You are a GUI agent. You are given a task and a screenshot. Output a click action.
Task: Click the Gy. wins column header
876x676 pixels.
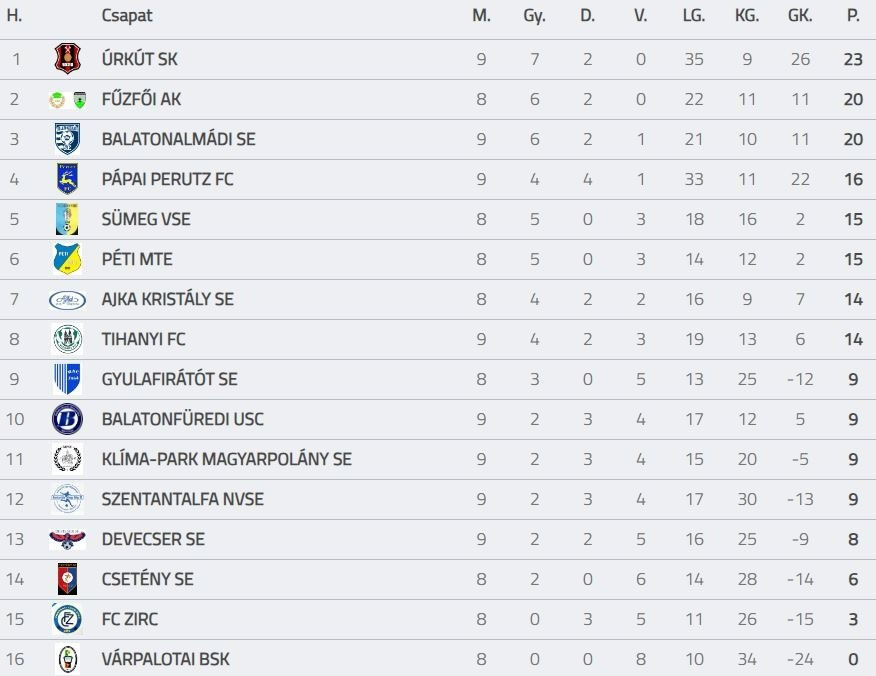click(x=534, y=16)
